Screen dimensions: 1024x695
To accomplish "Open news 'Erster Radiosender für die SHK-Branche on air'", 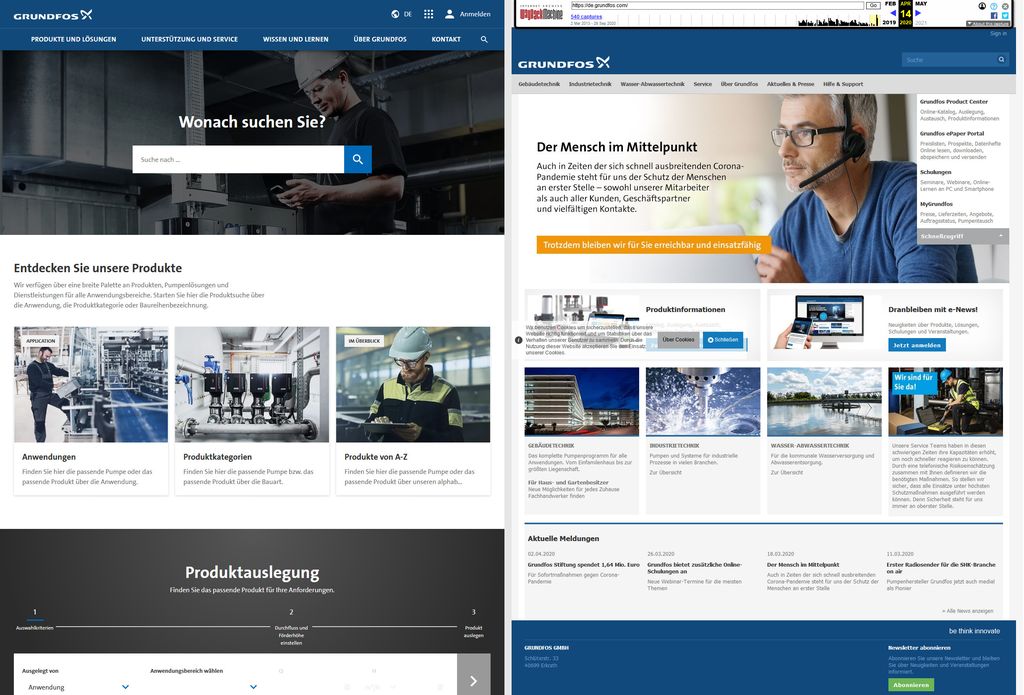I will click(940, 568).
